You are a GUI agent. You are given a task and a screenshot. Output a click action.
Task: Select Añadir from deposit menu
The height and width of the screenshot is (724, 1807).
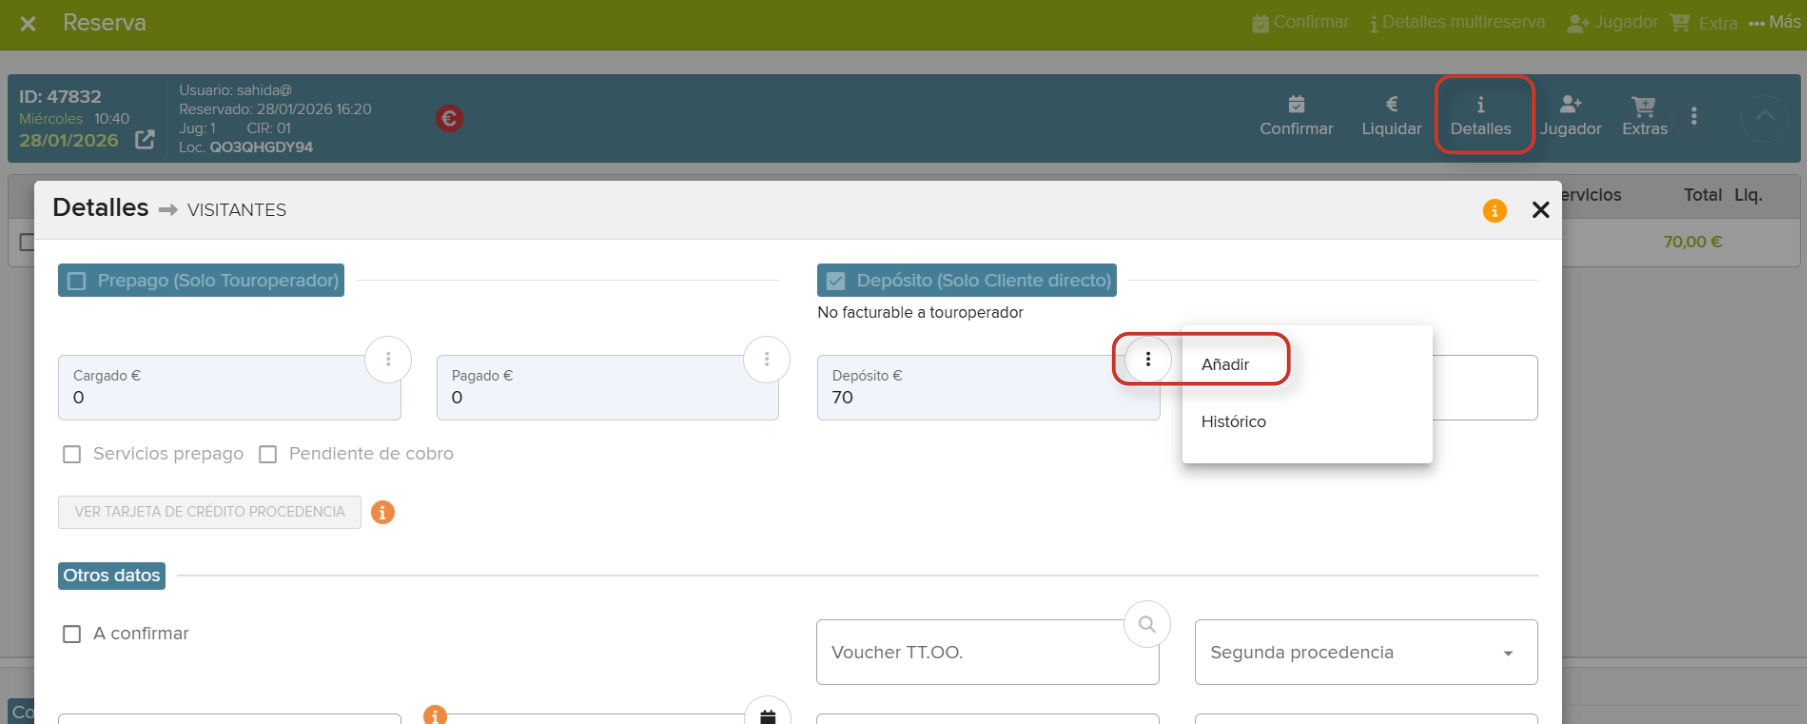1225,365
